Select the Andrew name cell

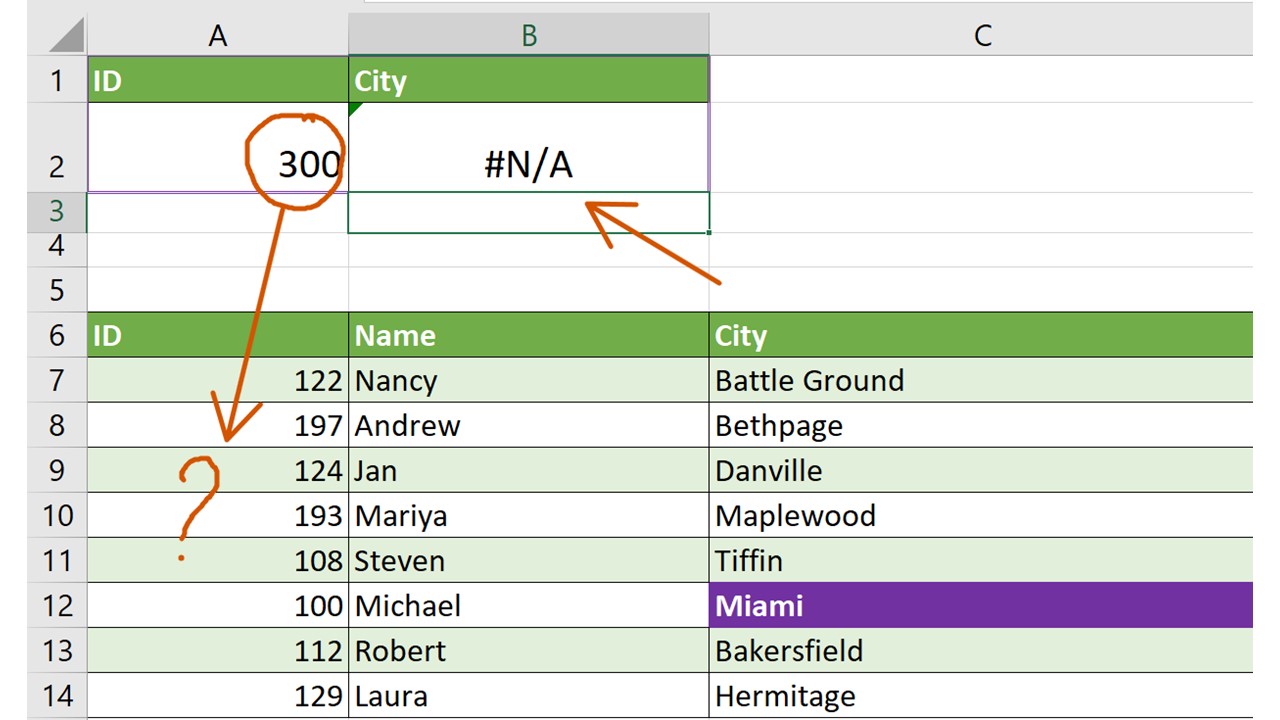[x=529, y=425]
